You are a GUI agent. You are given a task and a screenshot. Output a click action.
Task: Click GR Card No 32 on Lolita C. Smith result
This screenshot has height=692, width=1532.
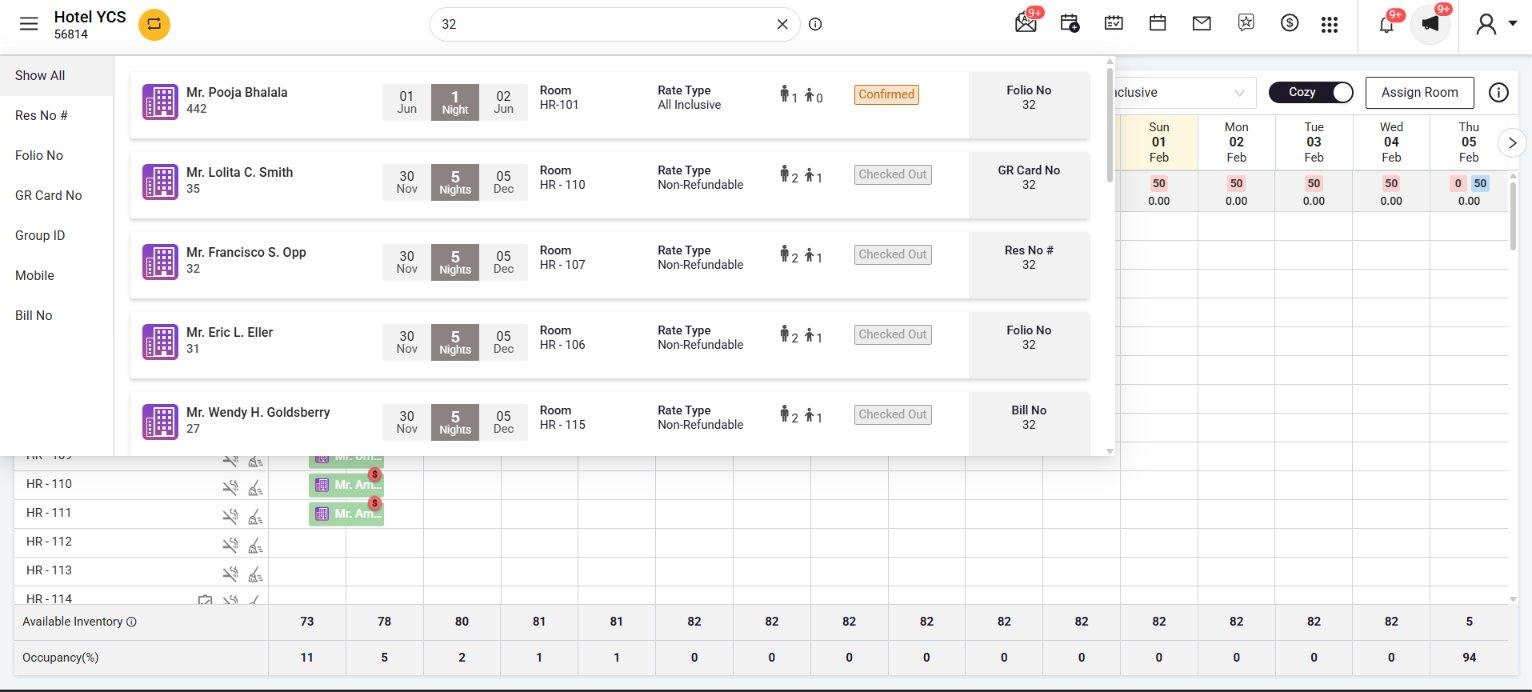click(x=1029, y=177)
